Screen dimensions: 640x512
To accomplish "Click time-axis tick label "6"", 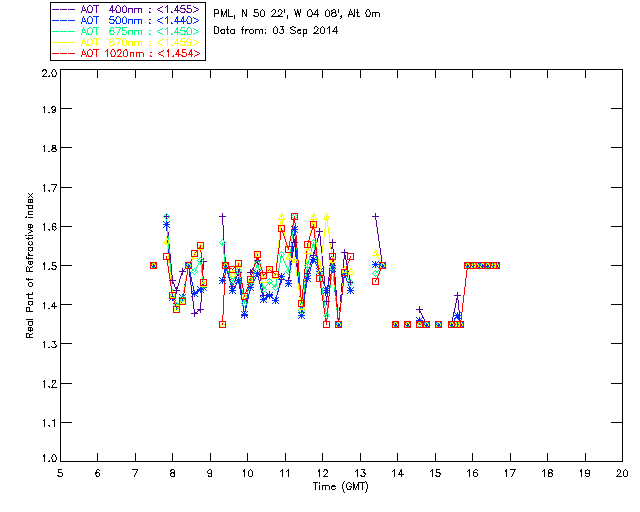I will (98, 473).
